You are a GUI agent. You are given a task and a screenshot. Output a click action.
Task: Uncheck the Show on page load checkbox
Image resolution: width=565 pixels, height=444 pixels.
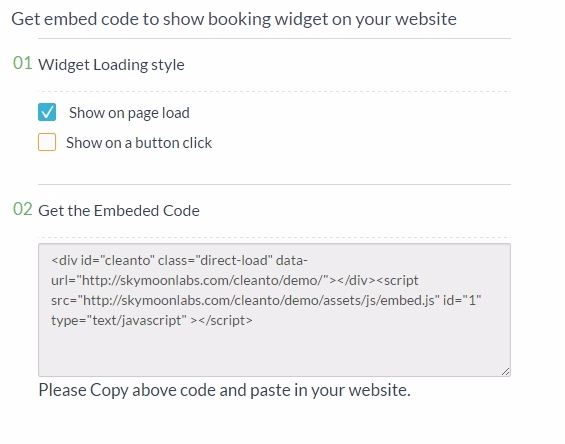click(x=47, y=112)
